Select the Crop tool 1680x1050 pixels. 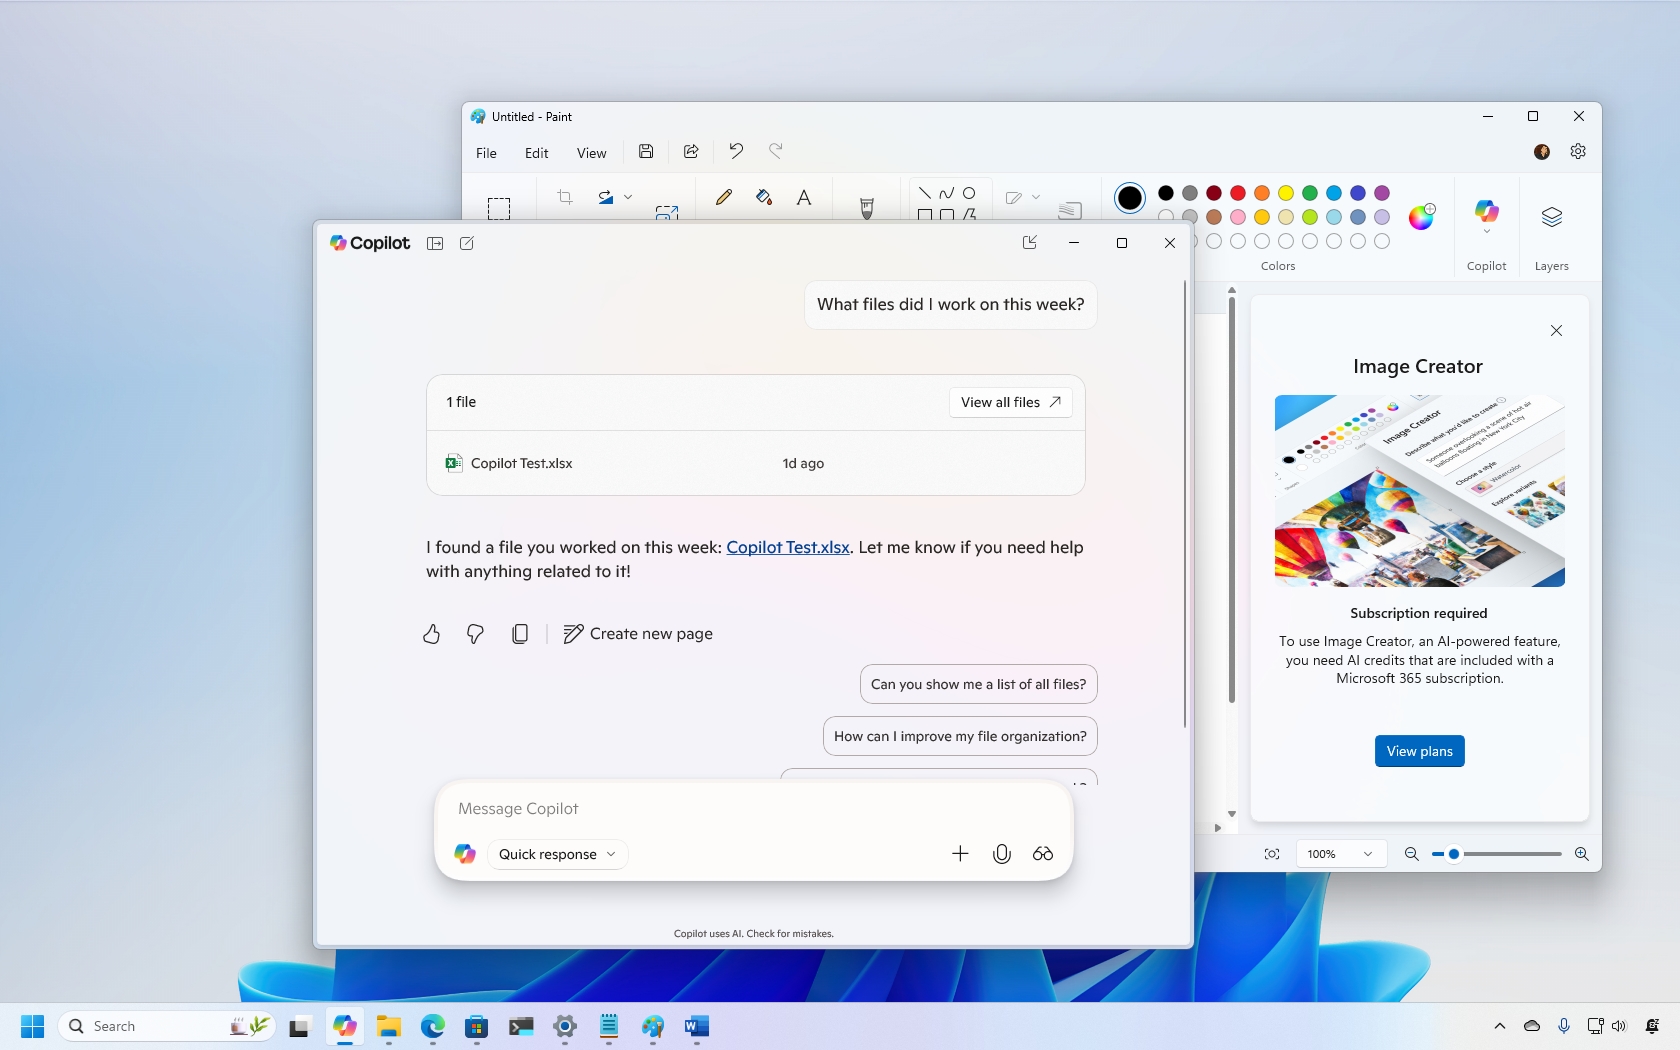[x=564, y=197]
